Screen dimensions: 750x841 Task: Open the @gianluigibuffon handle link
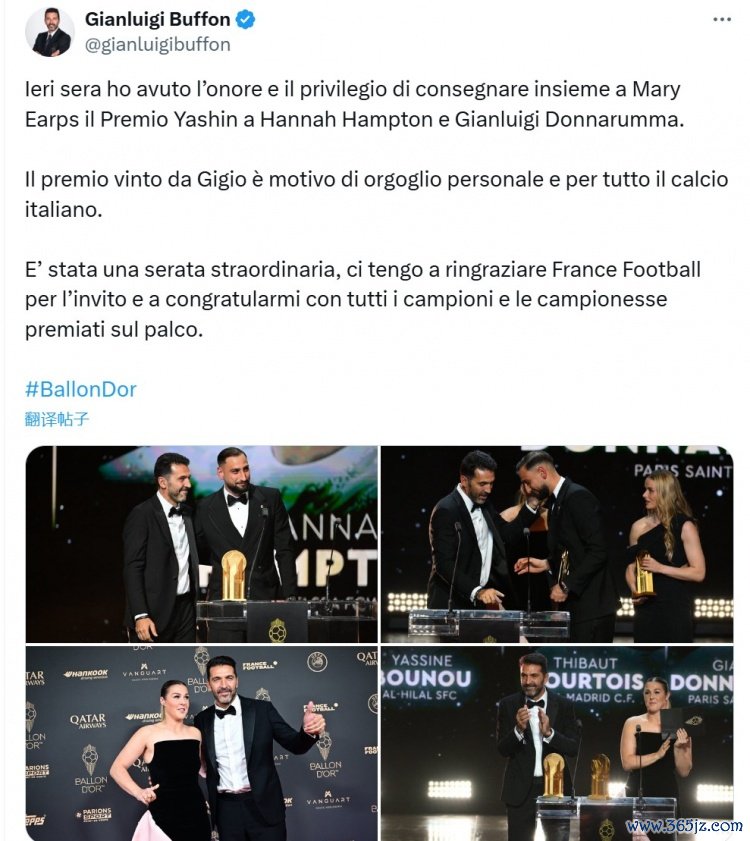click(158, 45)
